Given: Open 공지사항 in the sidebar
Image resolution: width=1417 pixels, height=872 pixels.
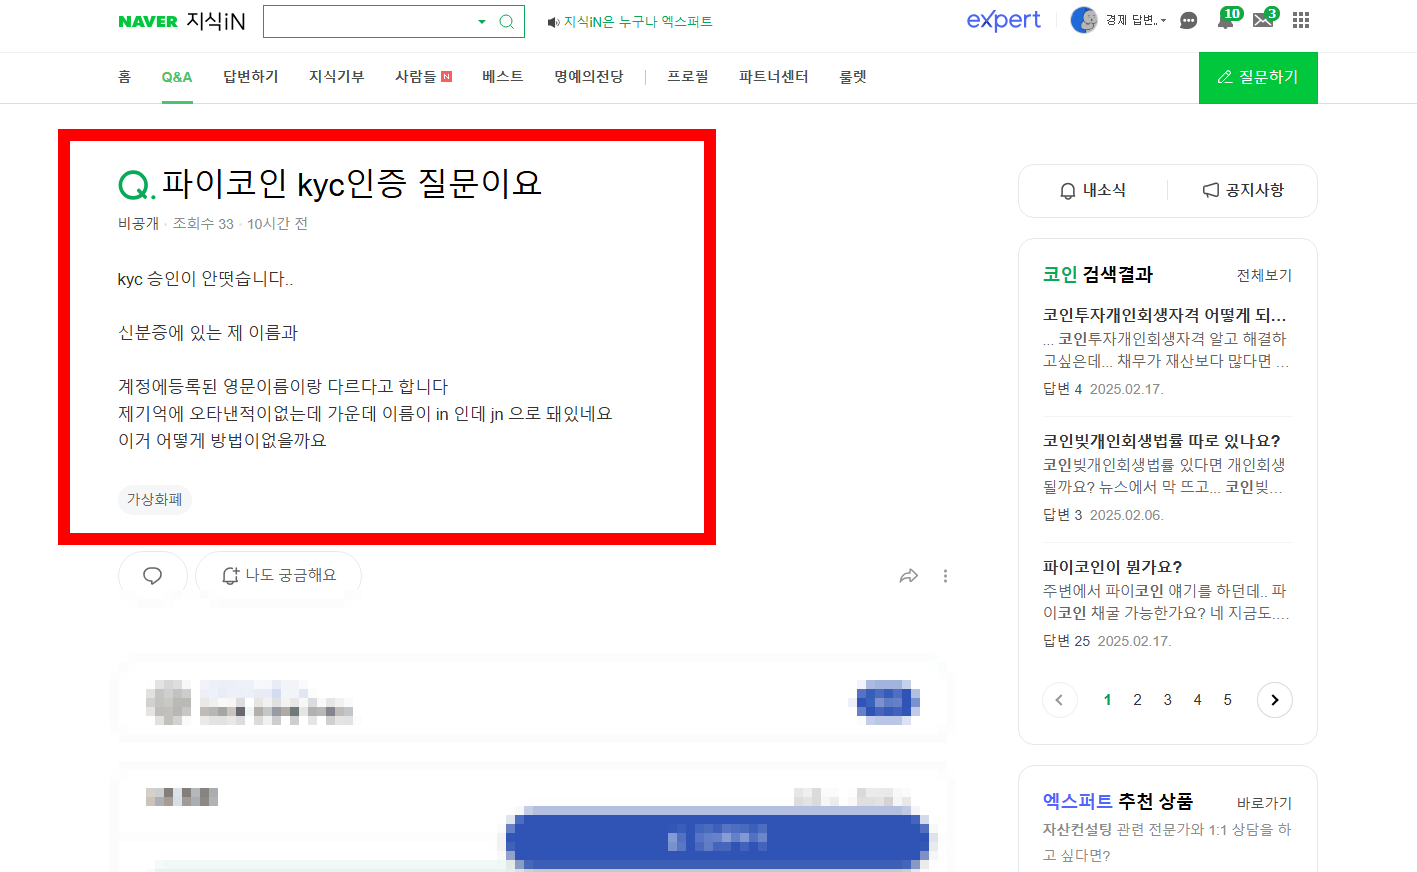Looking at the screenshot, I should 1243,190.
